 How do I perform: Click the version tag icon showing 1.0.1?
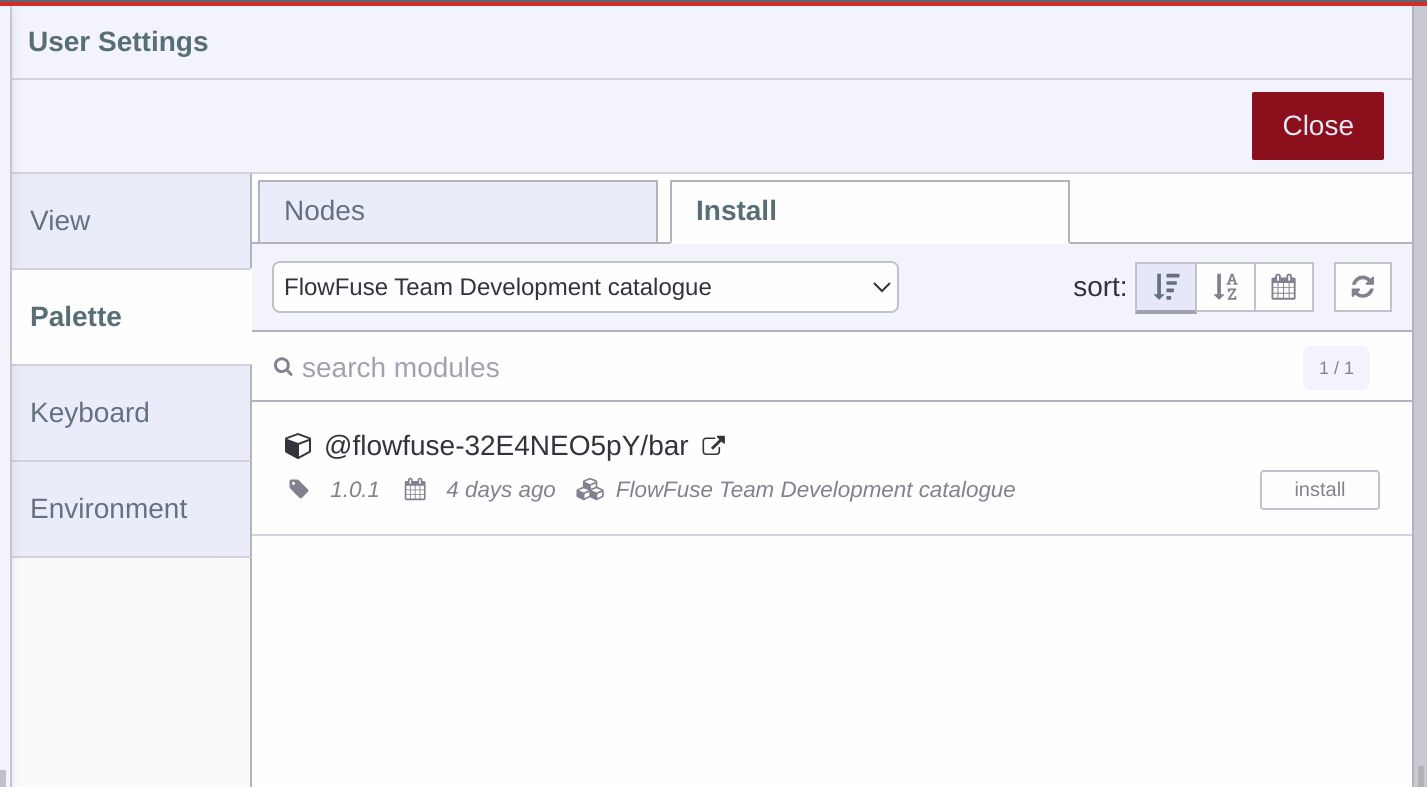click(x=298, y=490)
